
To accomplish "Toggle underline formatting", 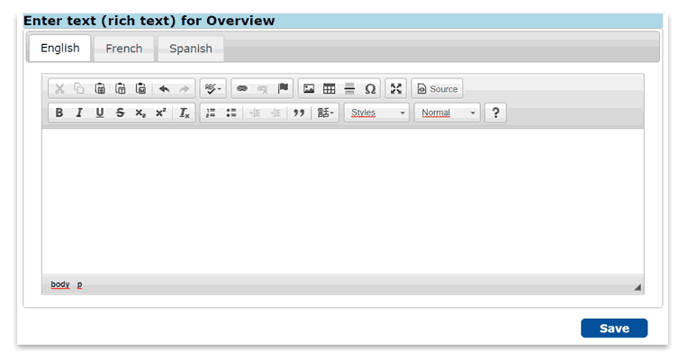I will point(100,113).
